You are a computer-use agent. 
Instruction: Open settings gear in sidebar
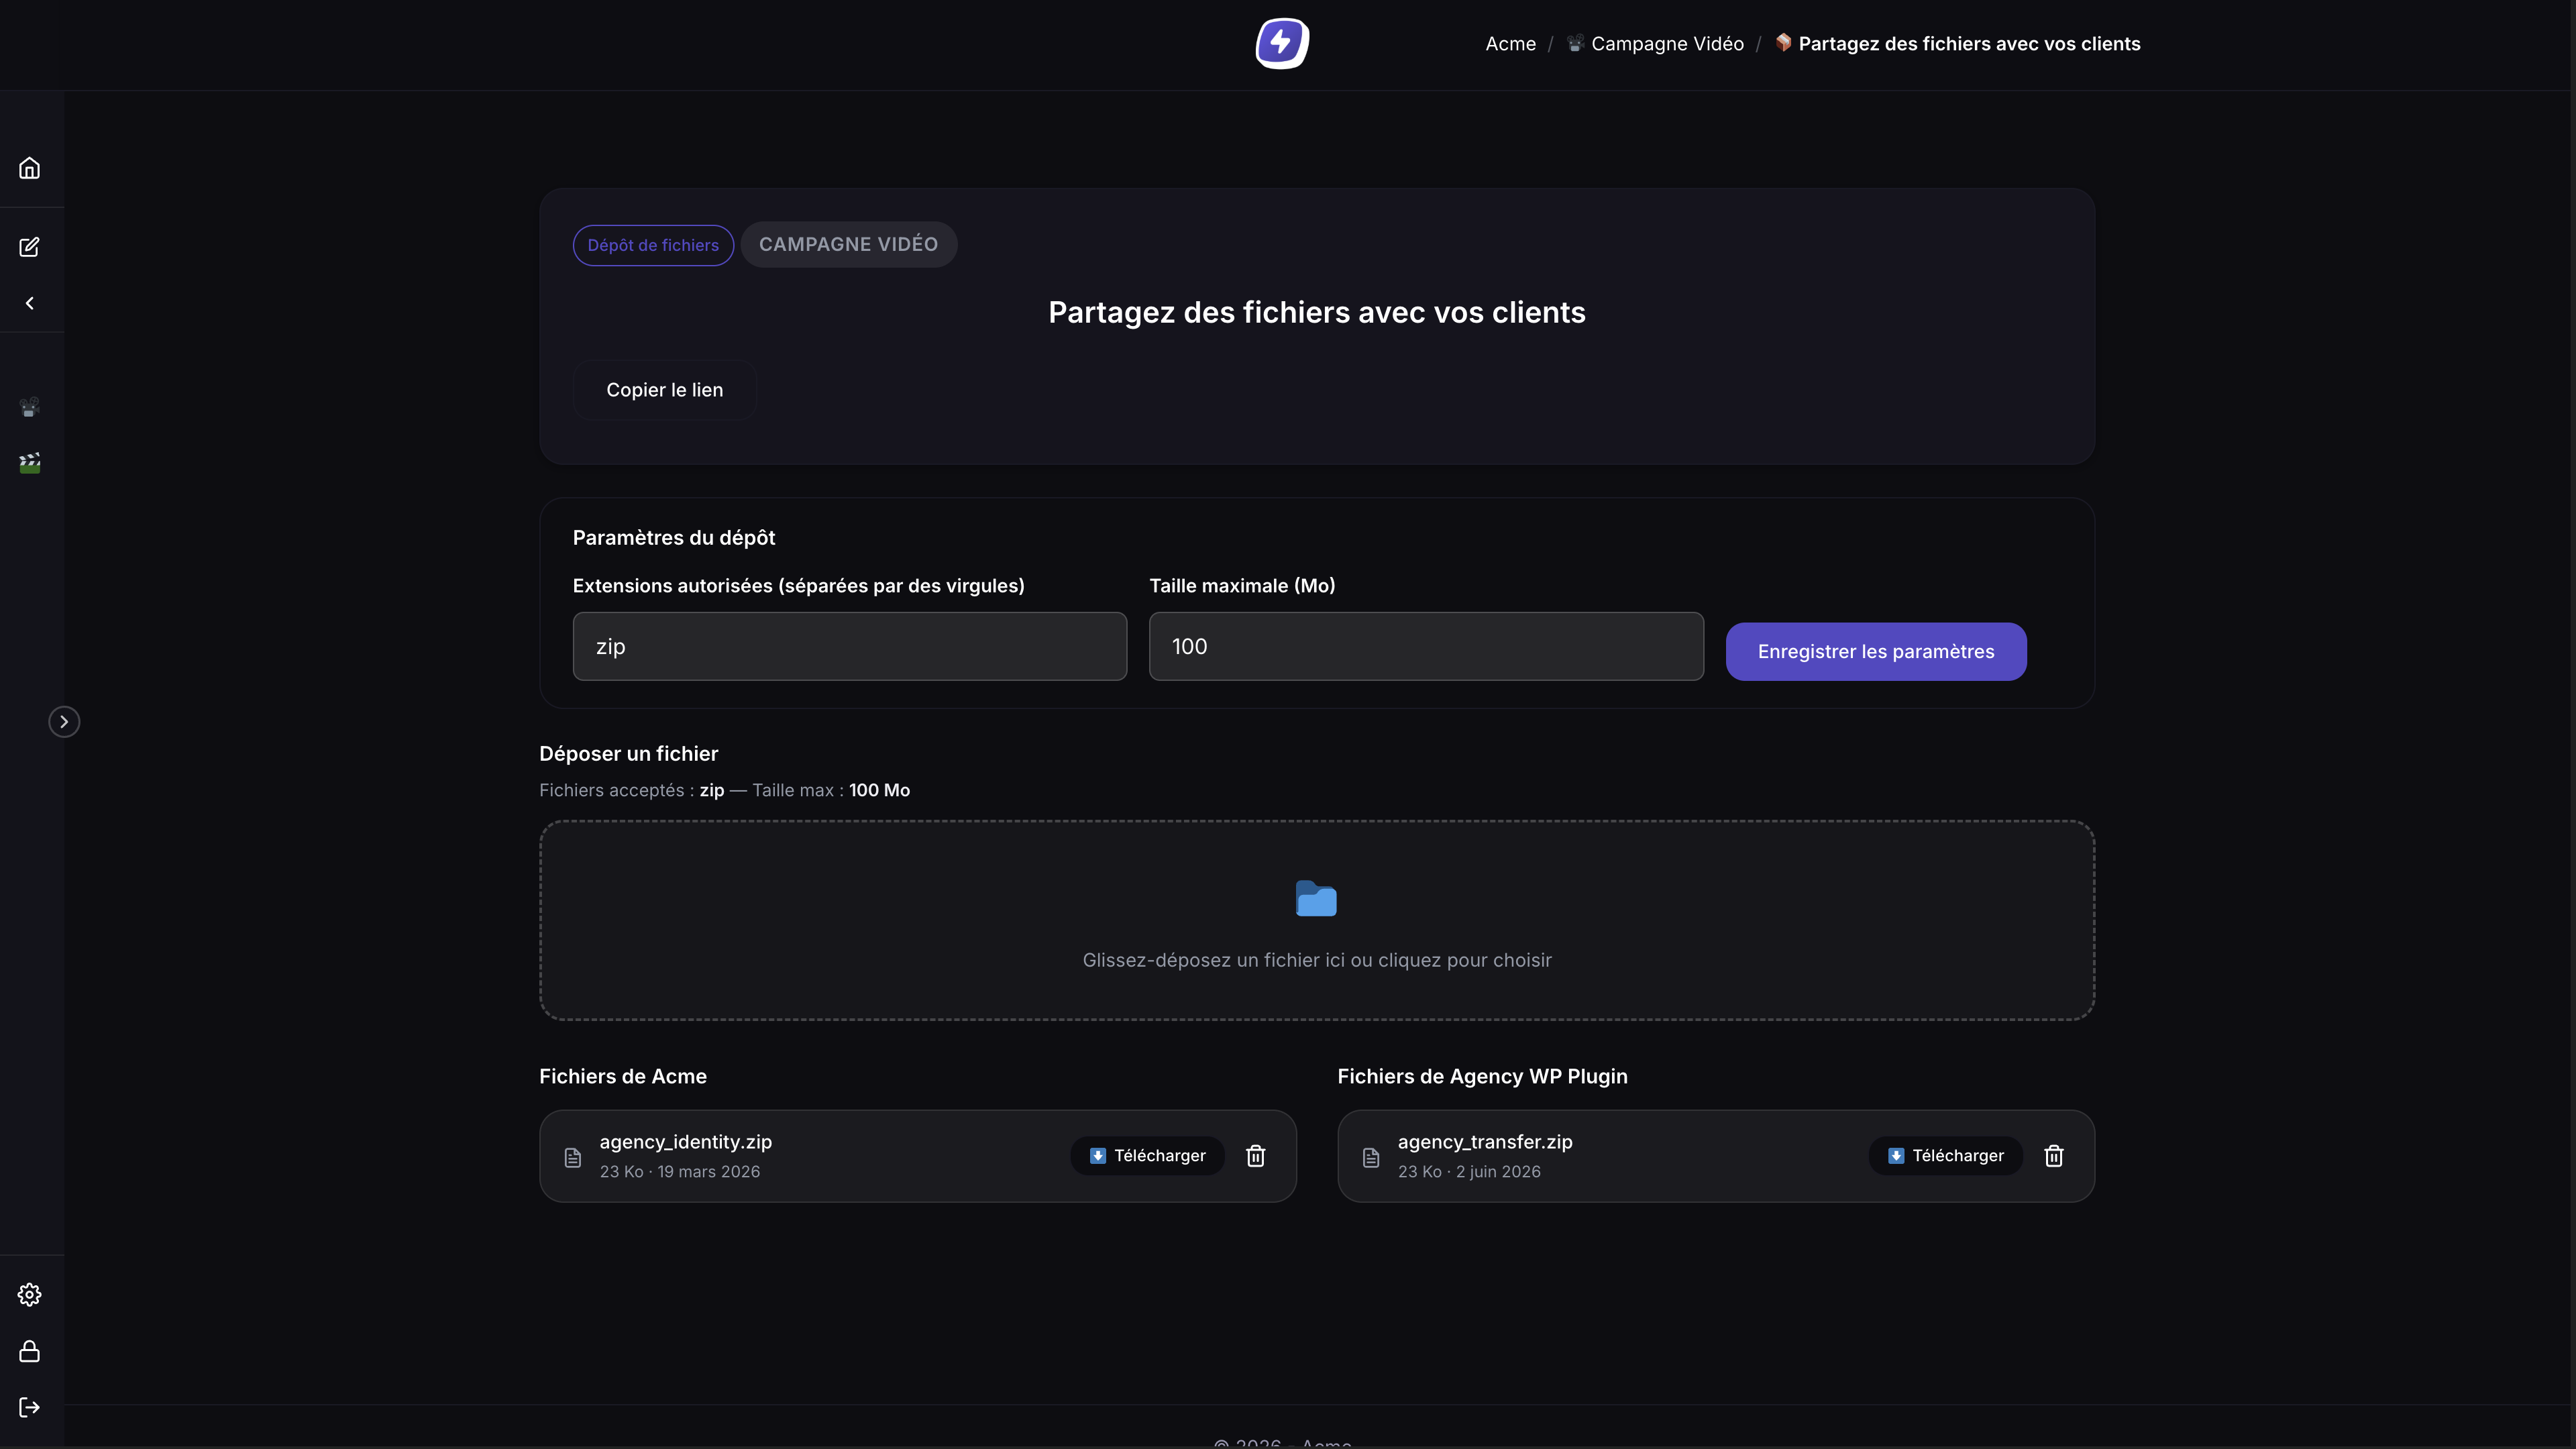30,1295
